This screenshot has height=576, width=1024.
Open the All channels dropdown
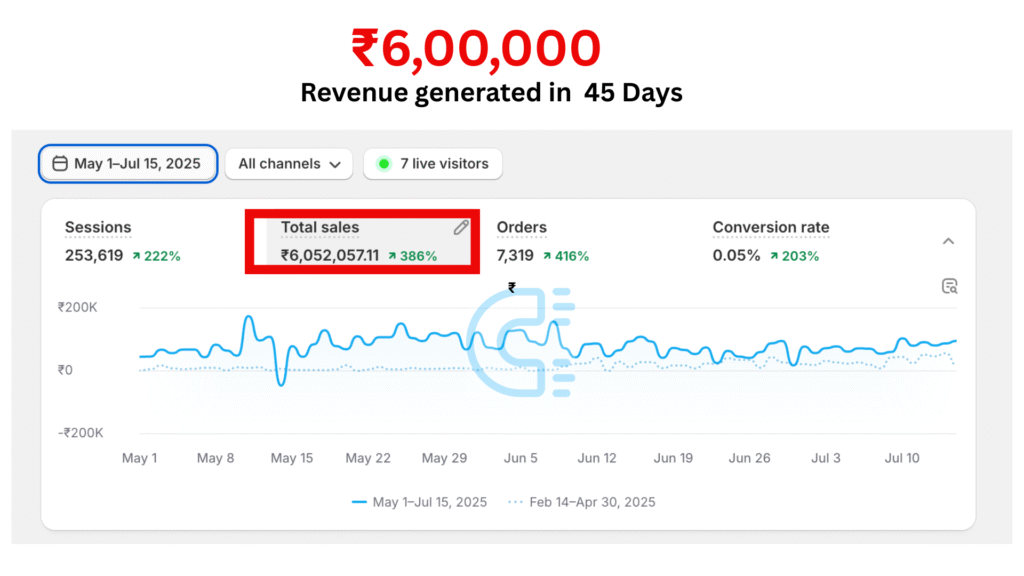pyautogui.click(x=289, y=164)
